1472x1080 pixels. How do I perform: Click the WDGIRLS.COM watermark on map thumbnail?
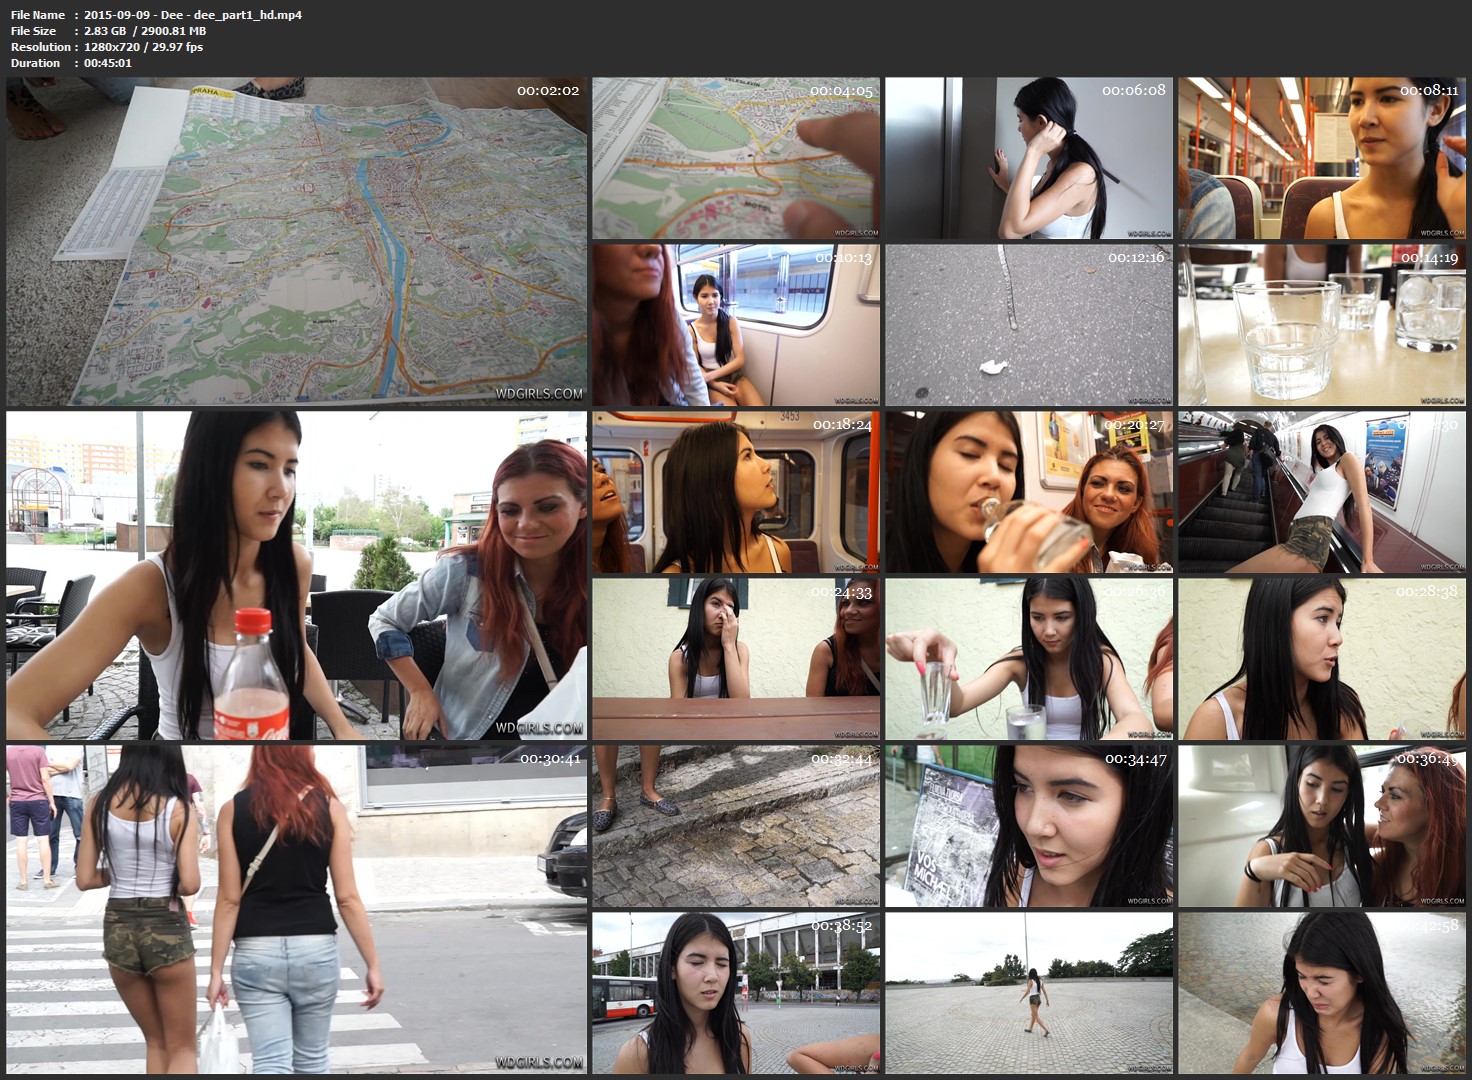point(539,394)
